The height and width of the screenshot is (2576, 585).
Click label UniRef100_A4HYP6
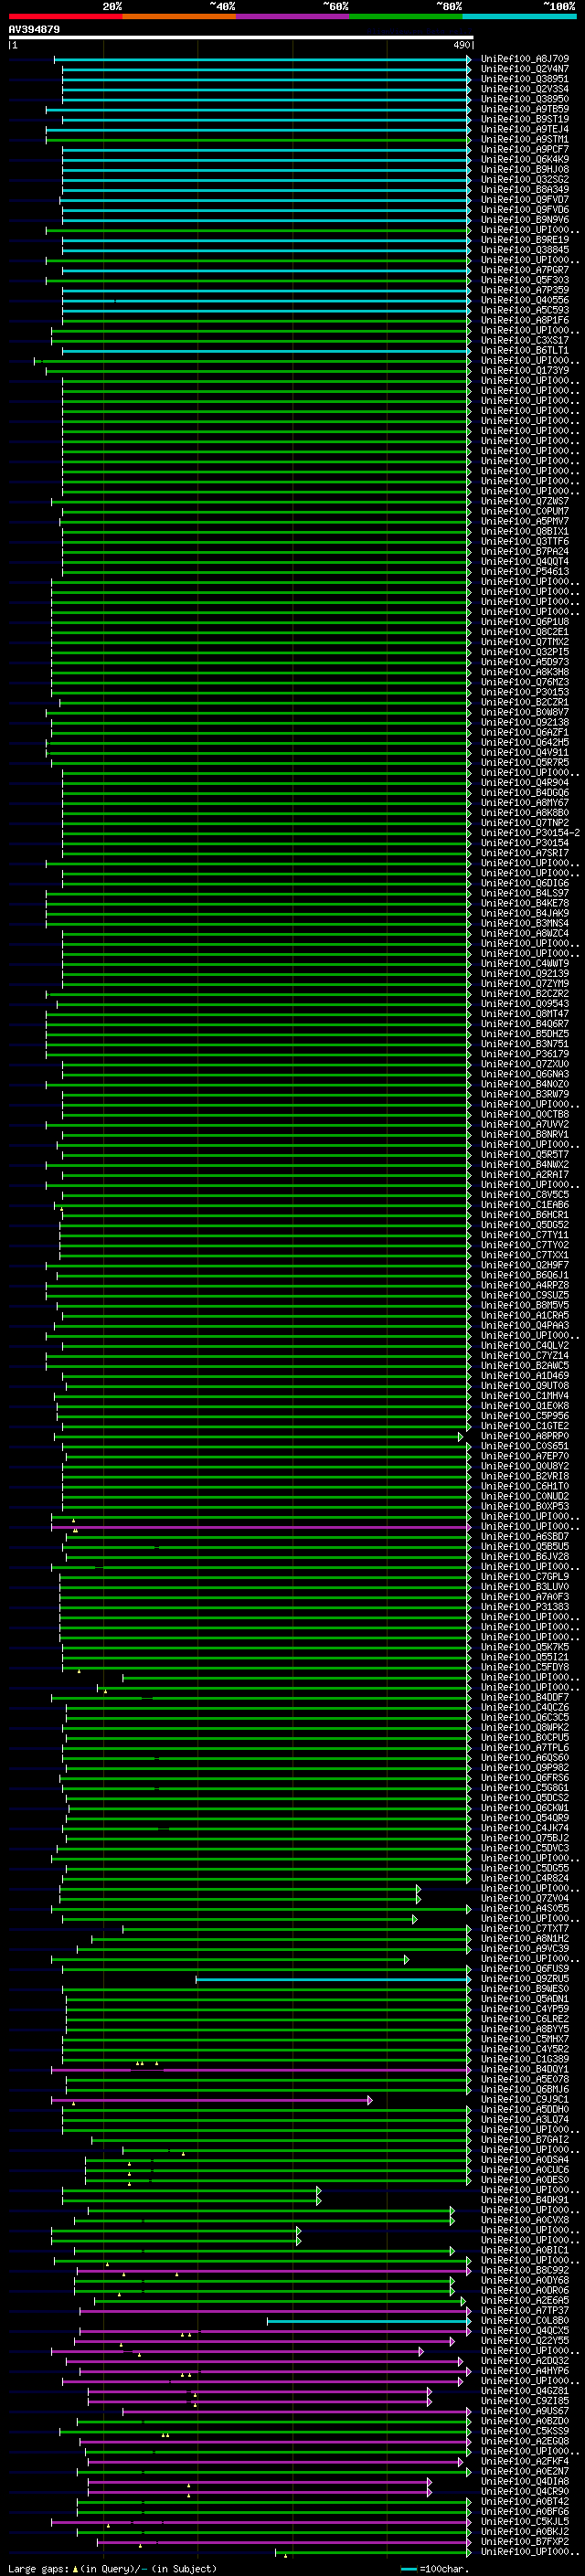click(525, 2370)
